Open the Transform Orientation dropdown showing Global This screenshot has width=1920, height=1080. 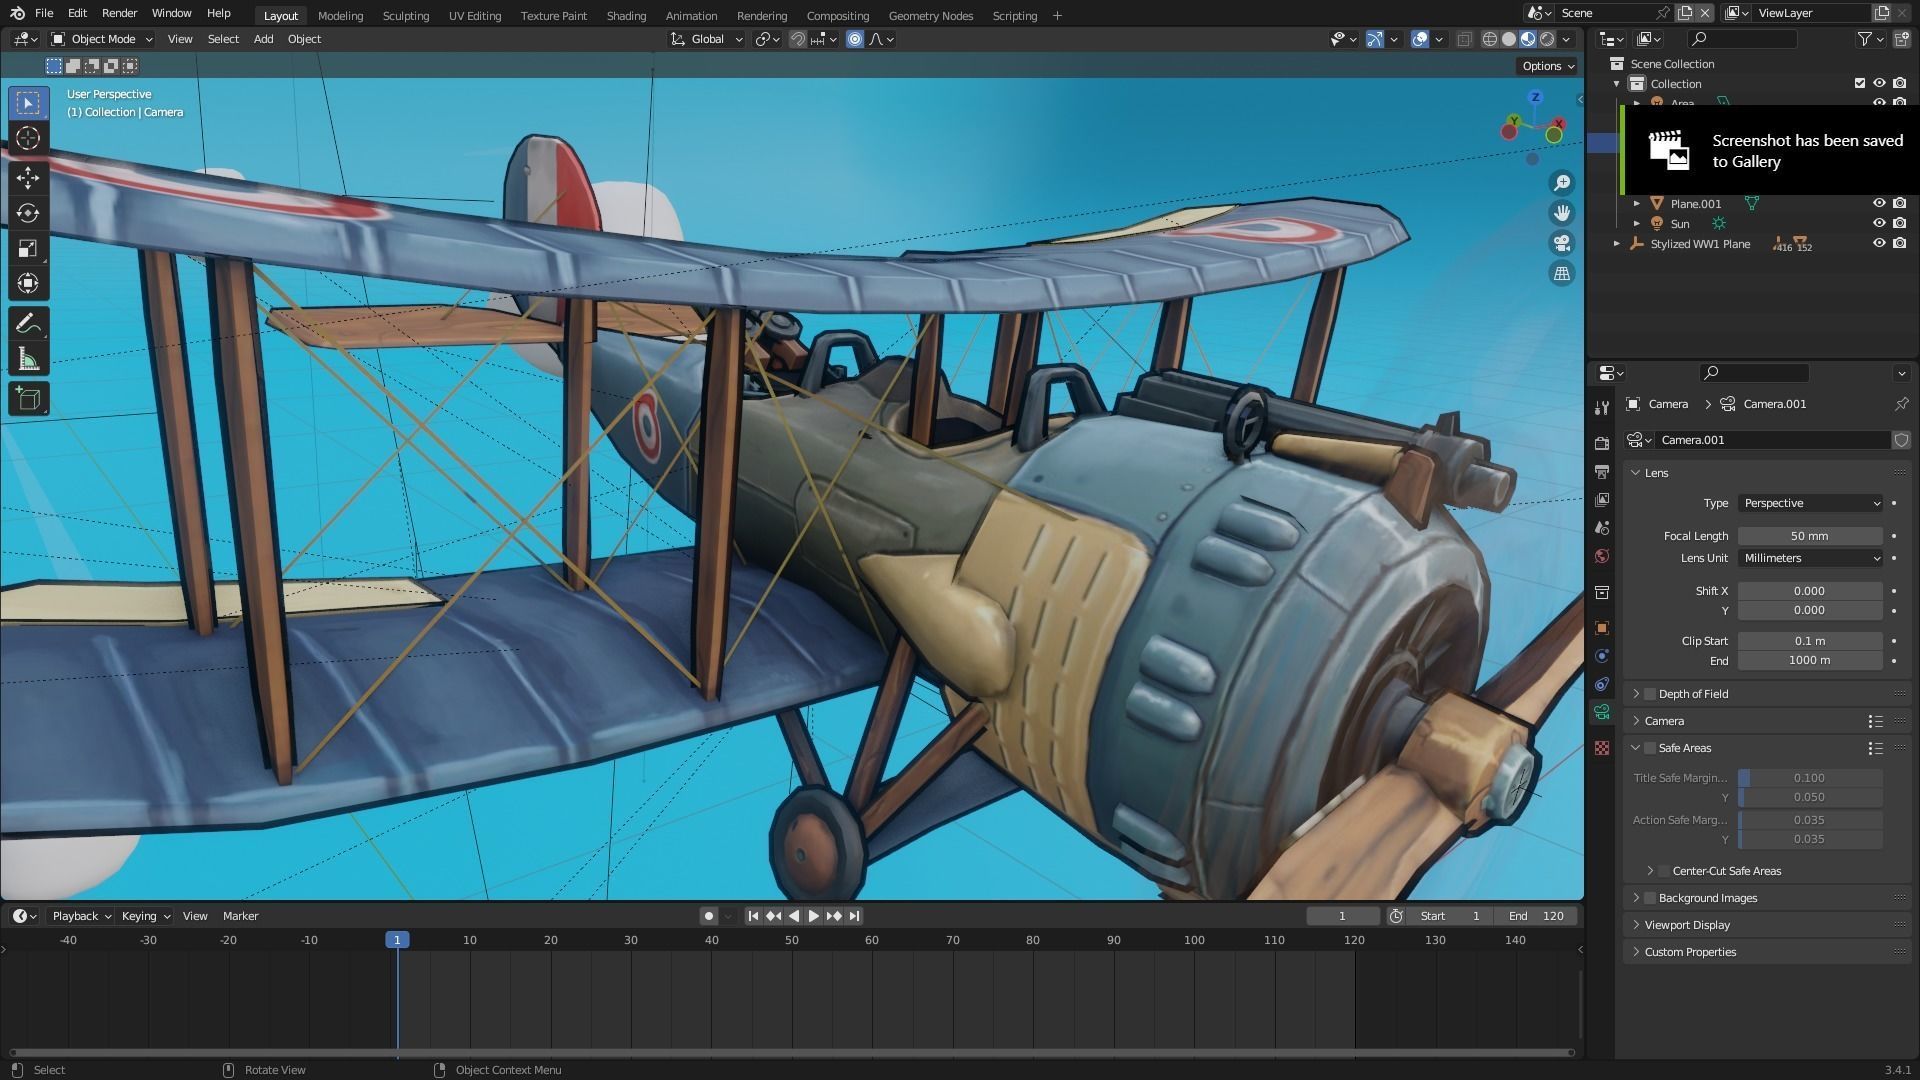pyautogui.click(x=706, y=39)
